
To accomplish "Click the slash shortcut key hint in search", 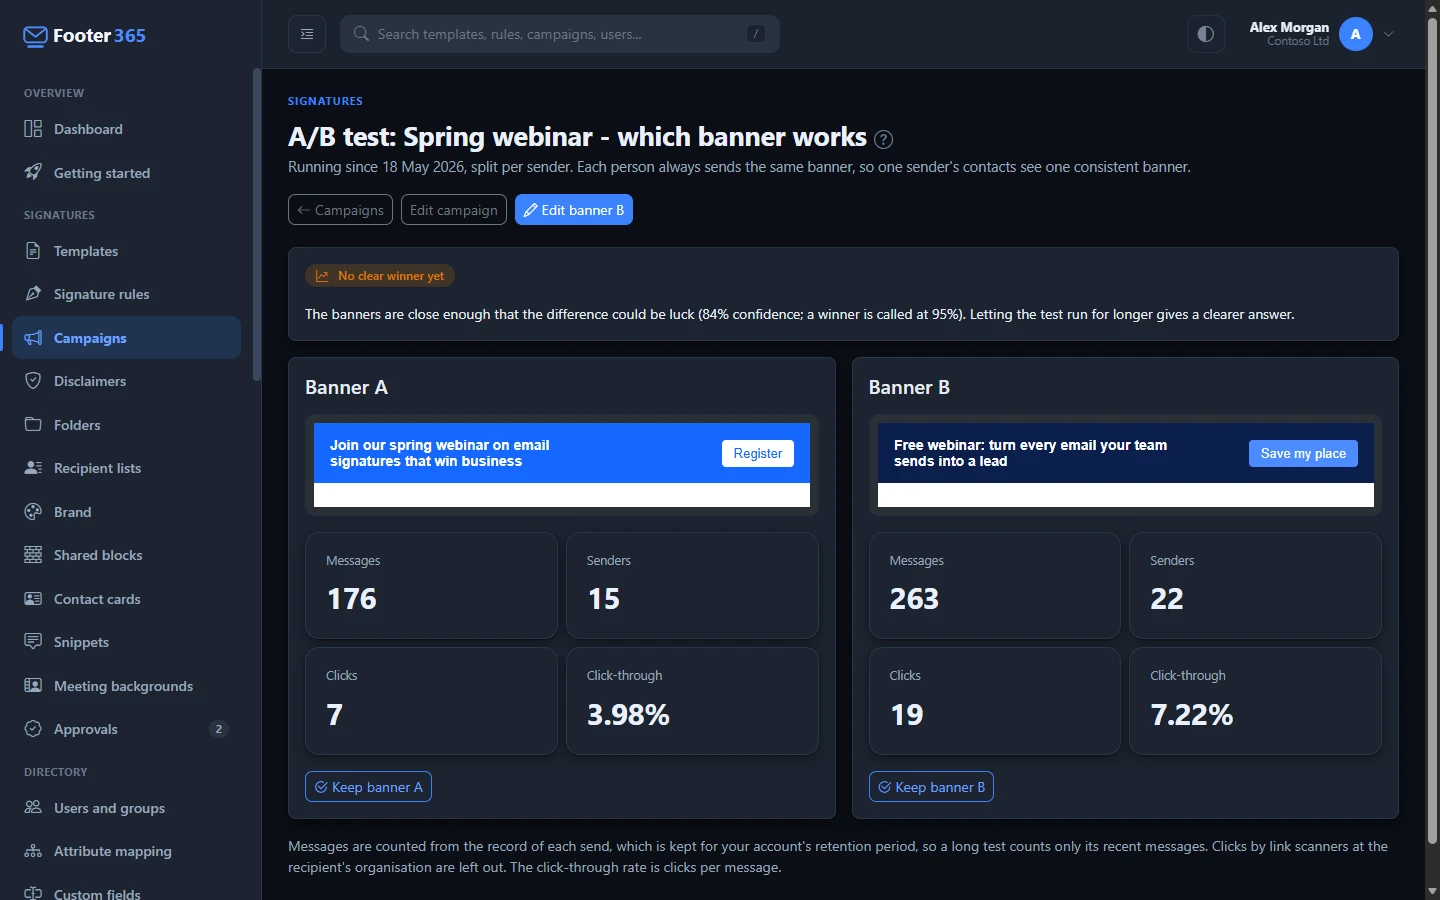I will 756,34.
